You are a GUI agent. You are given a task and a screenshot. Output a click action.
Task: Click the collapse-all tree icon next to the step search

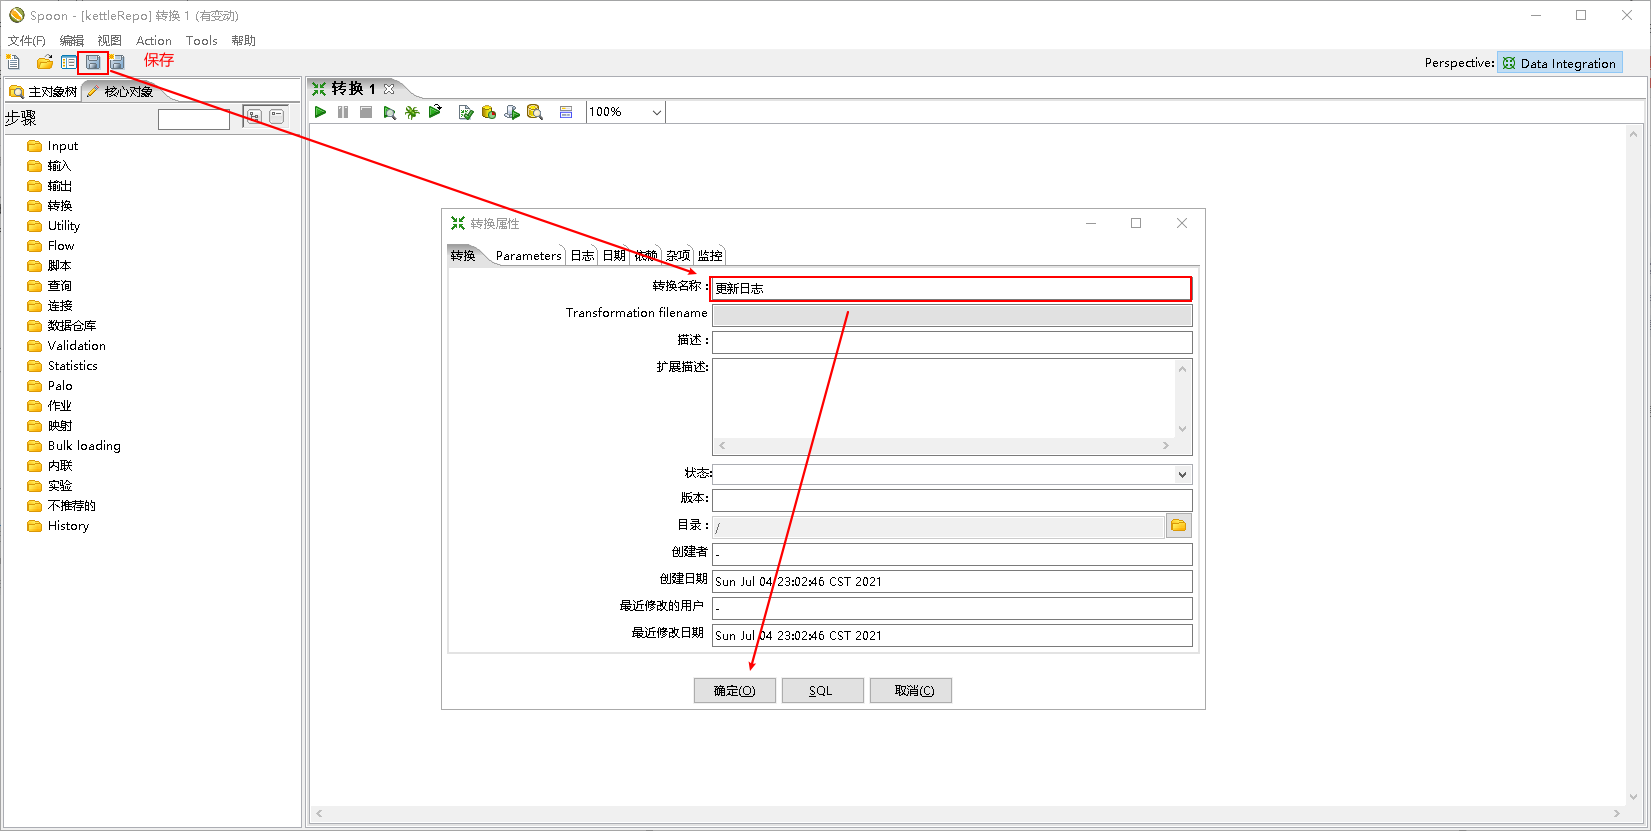click(x=277, y=117)
